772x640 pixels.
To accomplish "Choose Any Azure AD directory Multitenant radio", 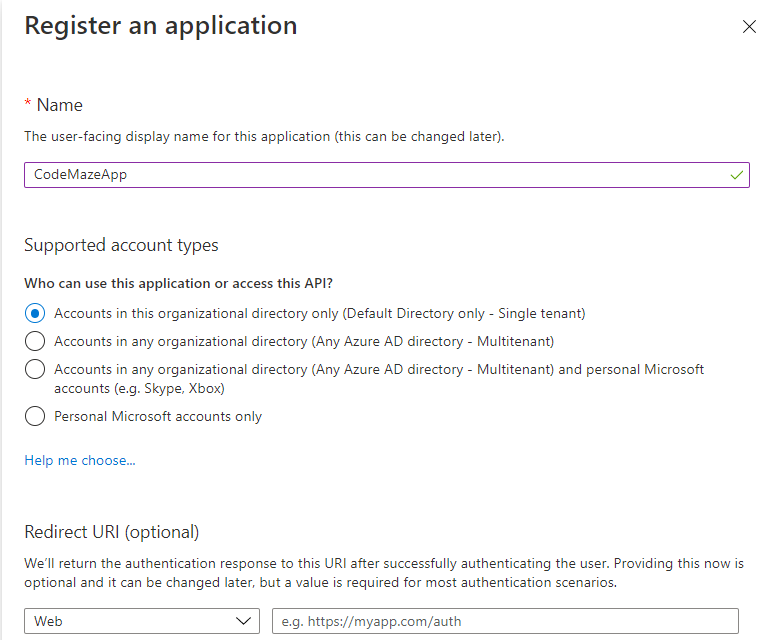I will coord(35,341).
